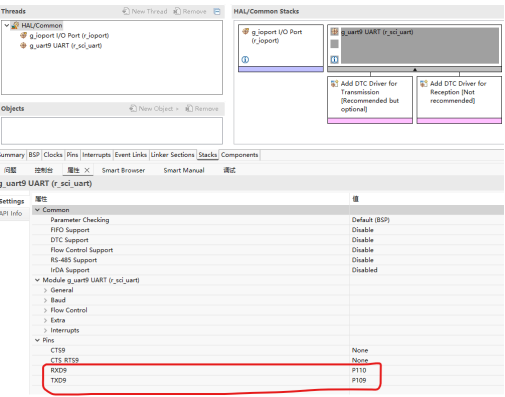Click the Add DTC Driver for Reception icon
This screenshot has width=505, height=397.
(424, 83)
